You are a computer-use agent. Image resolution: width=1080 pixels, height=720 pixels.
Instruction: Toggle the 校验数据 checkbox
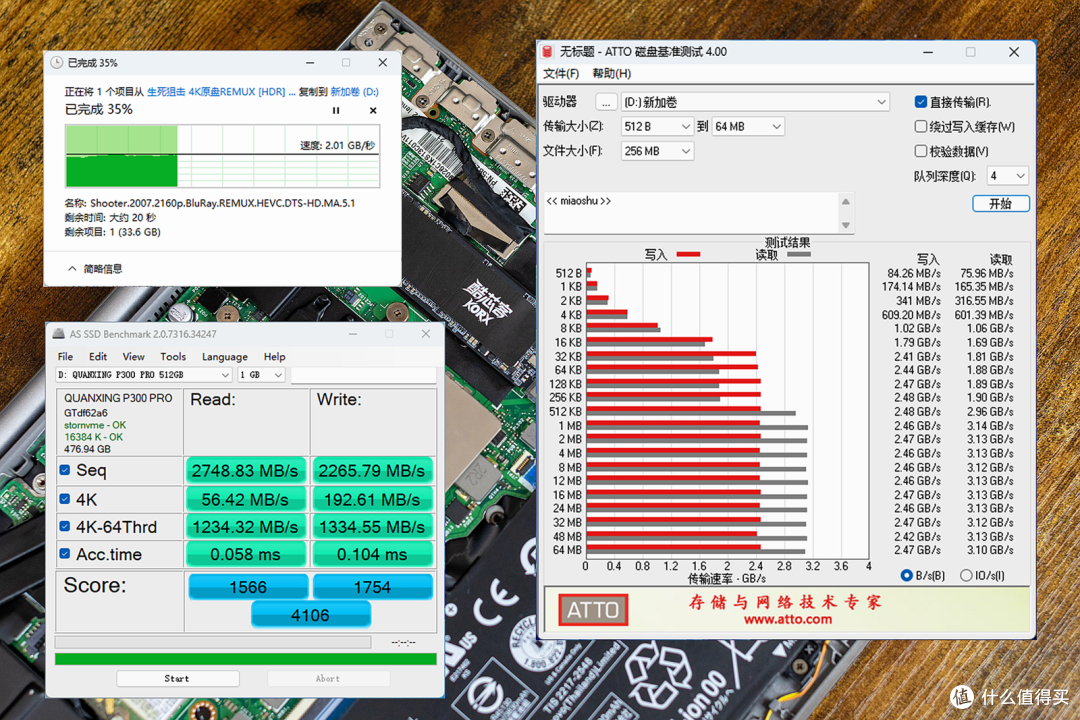coord(921,151)
